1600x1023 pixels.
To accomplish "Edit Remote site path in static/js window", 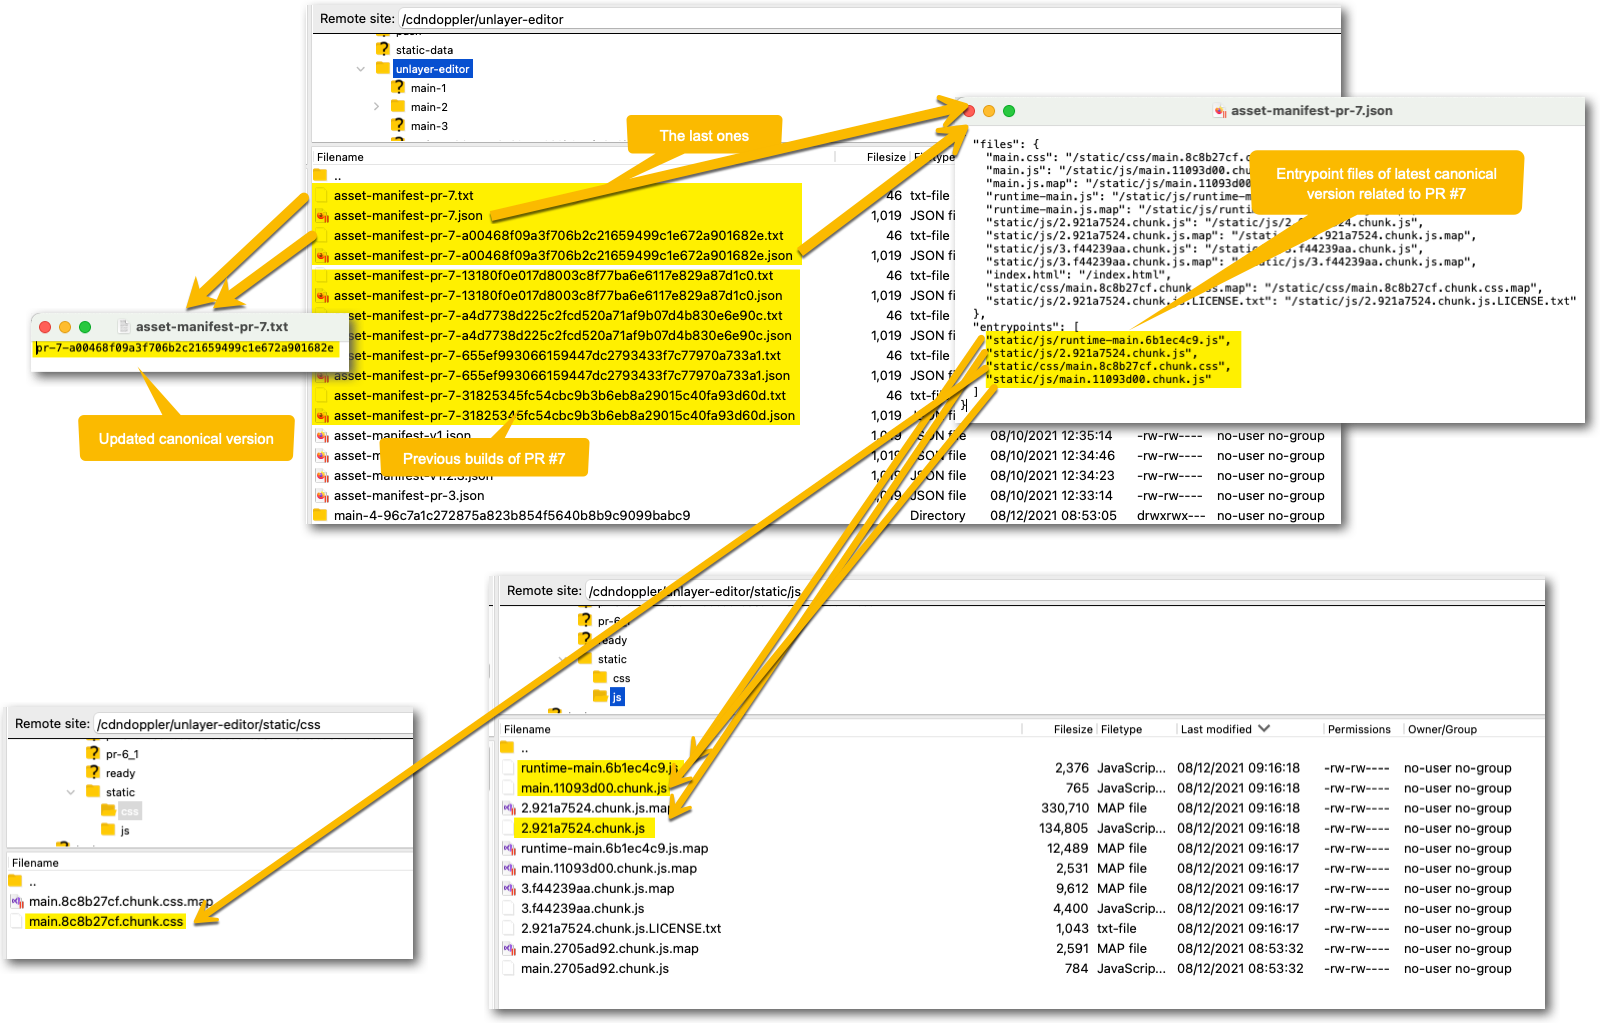I will tap(1063, 591).
